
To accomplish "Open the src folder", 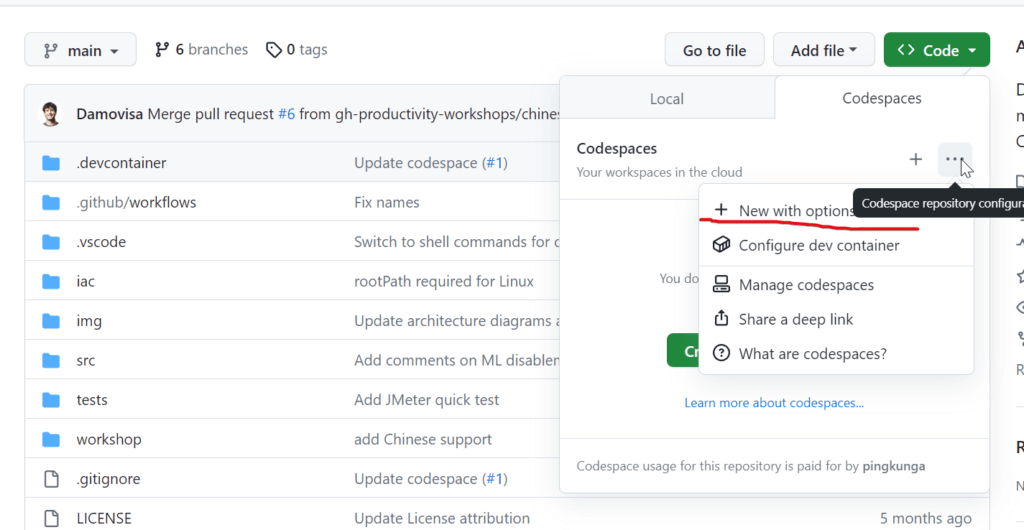I will 86,360.
